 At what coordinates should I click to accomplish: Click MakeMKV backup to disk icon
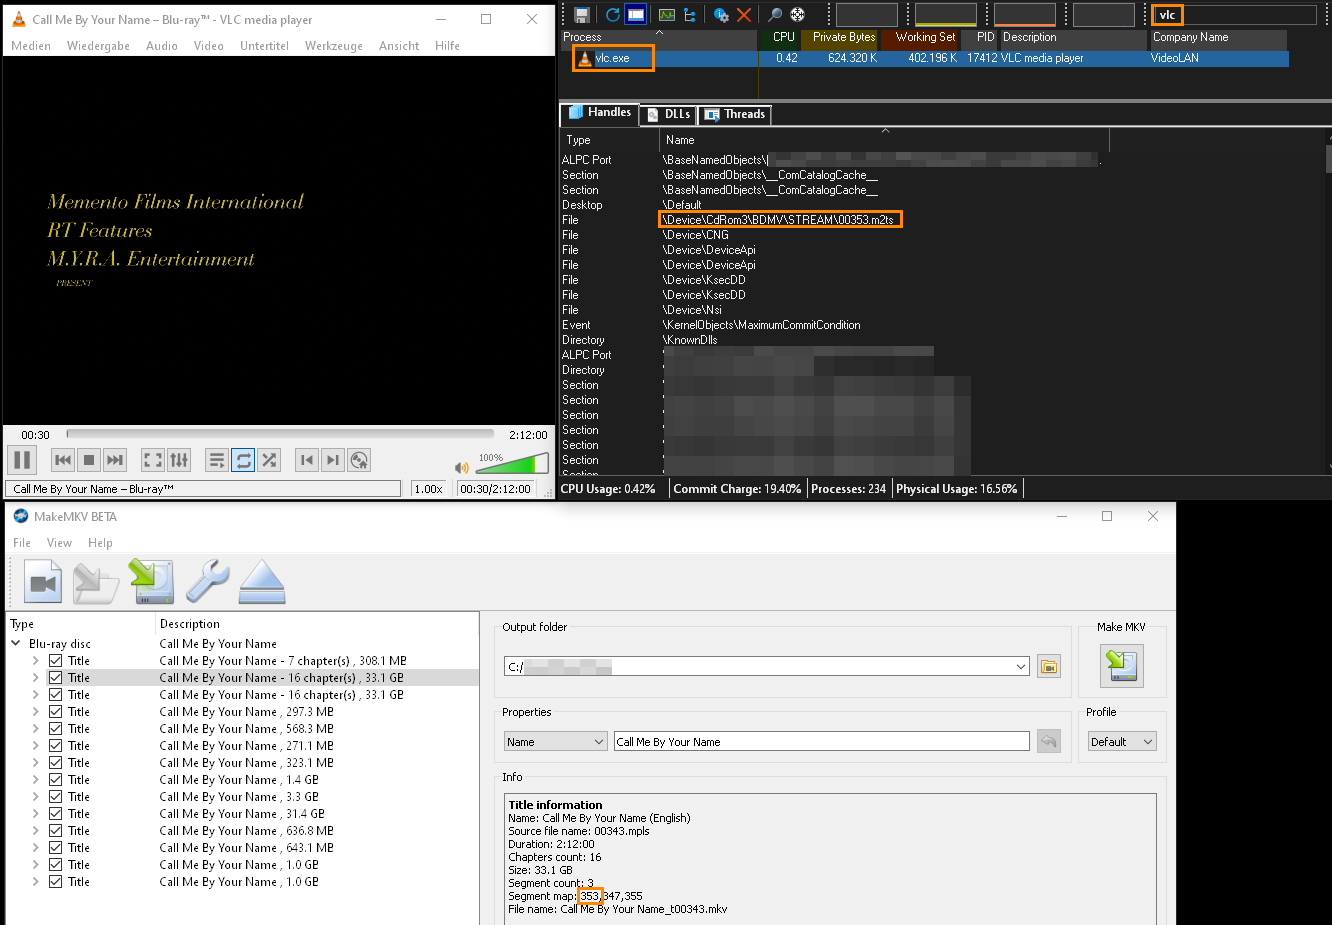[x=151, y=582]
